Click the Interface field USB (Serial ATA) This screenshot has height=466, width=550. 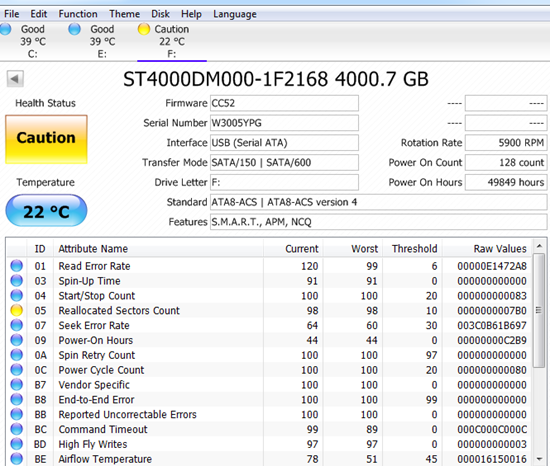click(284, 143)
